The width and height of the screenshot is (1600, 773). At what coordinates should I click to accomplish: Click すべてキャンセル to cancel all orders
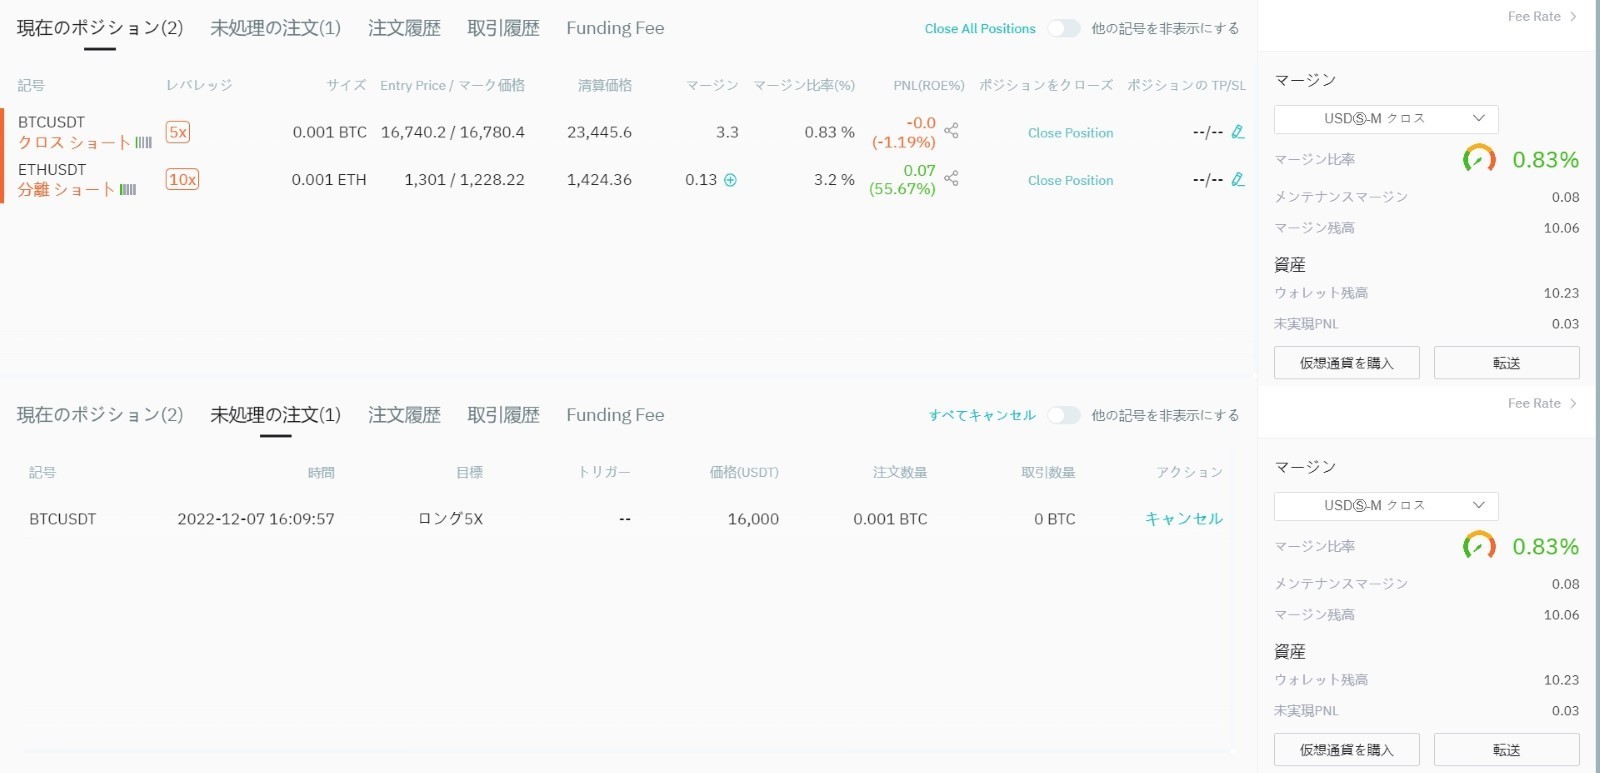tap(982, 415)
